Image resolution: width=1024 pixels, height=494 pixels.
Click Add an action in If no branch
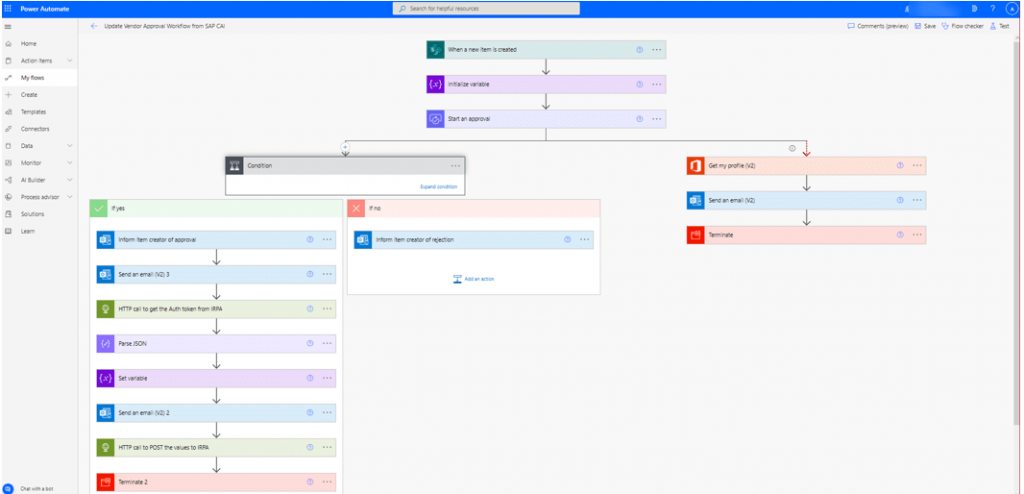point(474,279)
